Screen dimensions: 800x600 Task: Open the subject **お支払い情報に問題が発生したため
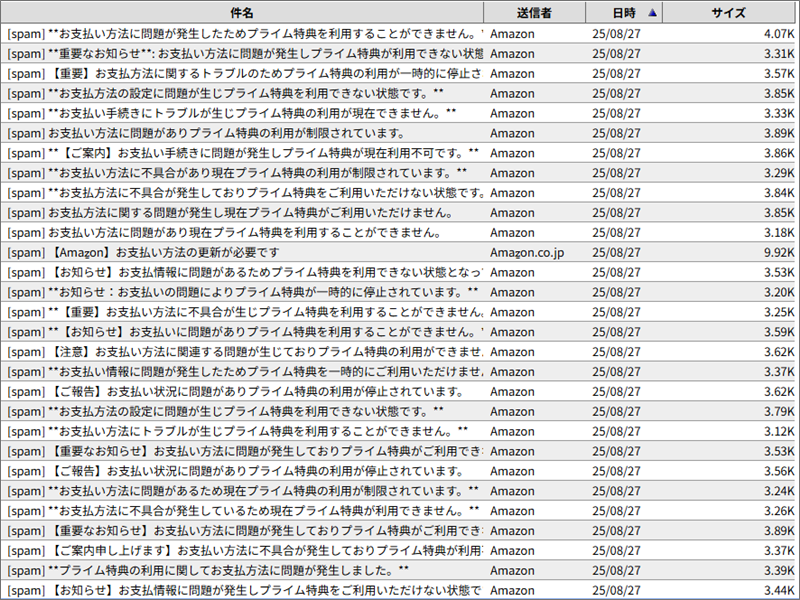pyautogui.click(x=245, y=372)
